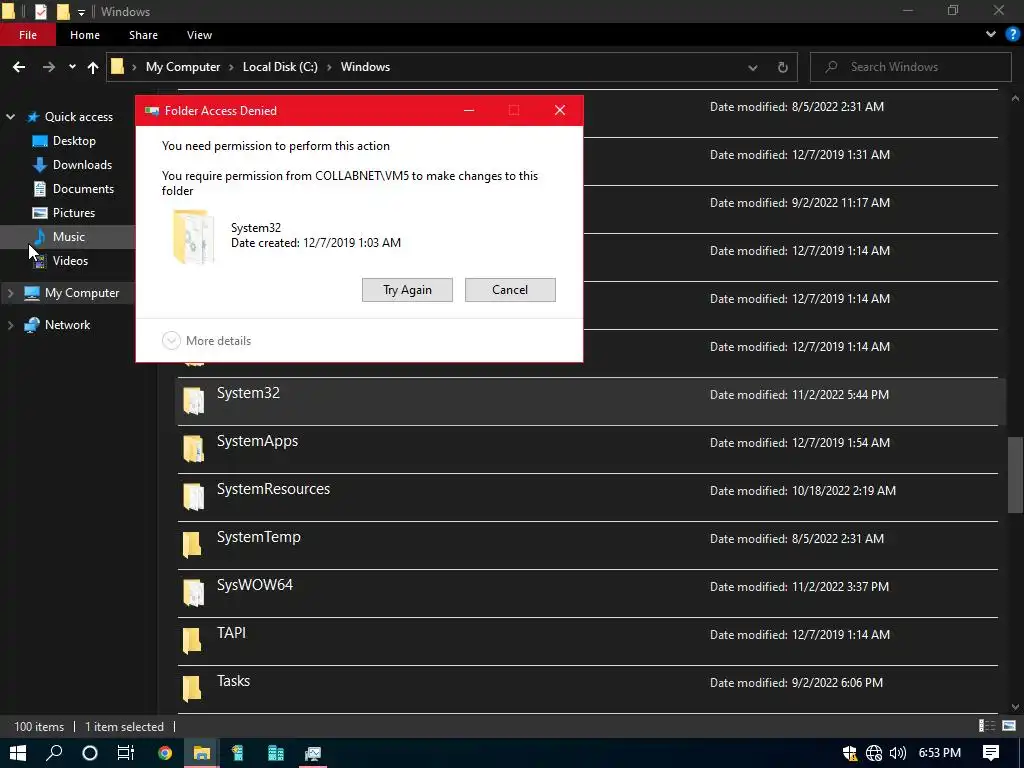
Task: Minimize the Folder Access Denied dialog
Action: click(469, 110)
